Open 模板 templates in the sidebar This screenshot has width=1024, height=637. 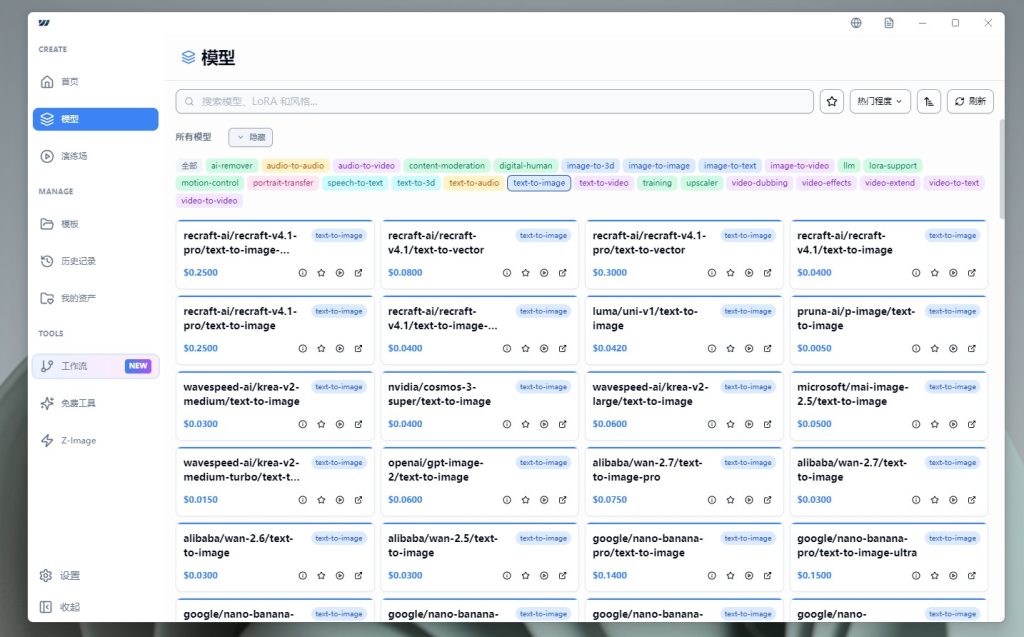95,224
